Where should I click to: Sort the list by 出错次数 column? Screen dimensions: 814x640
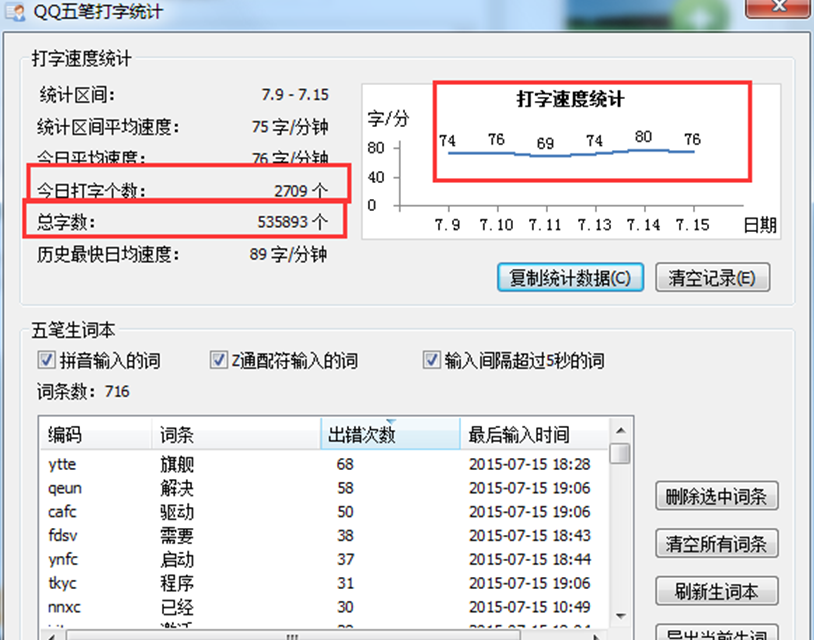(388, 435)
